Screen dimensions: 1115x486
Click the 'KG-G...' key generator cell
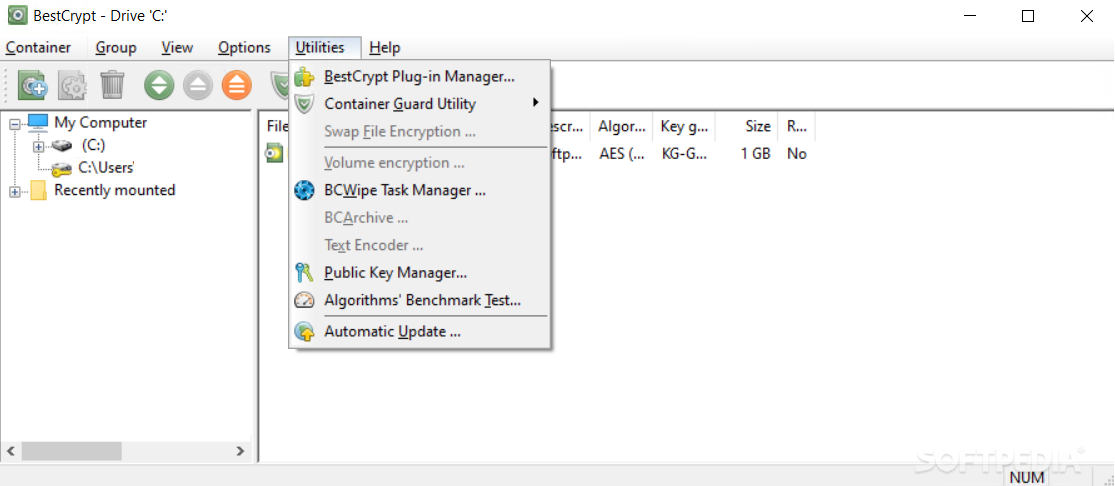[x=684, y=154]
